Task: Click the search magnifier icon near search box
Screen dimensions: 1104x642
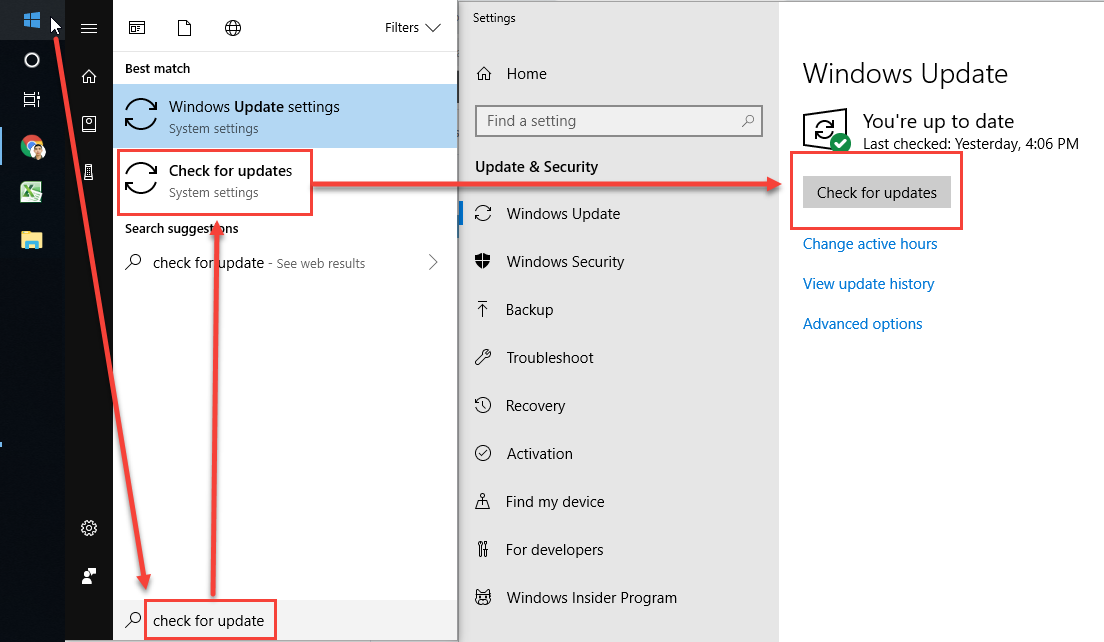Action: coord(132,619)
